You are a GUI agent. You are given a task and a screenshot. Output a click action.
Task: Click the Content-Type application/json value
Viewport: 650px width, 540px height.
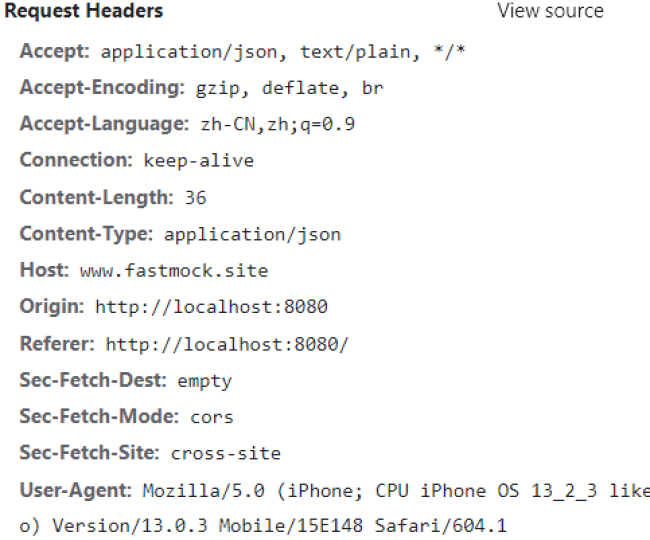tap(252, 234)
